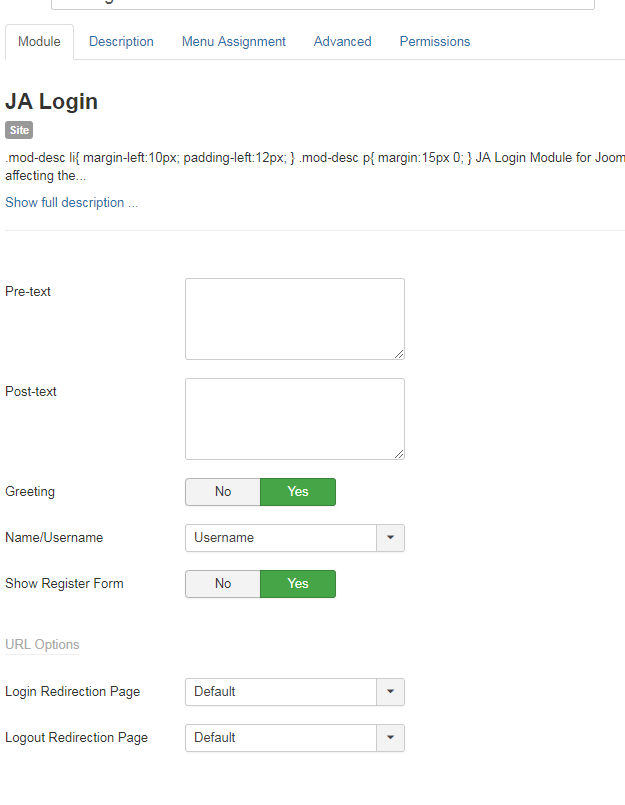This screenshot has height=805, width=625.
Task: Click inside the Post-text textarea
Action: 294,418
